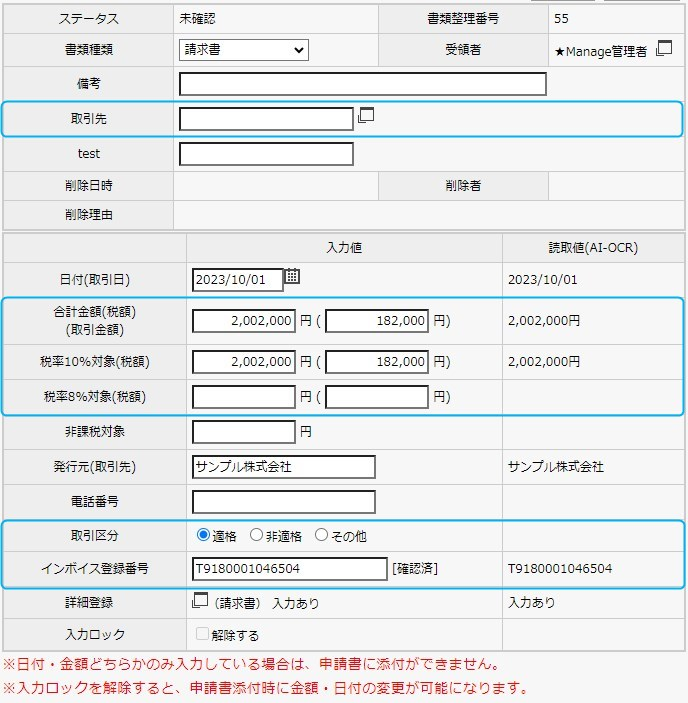Edit the 合計金額 tax amount field
This screenshot has width=688, height=703.
[377, 321]
